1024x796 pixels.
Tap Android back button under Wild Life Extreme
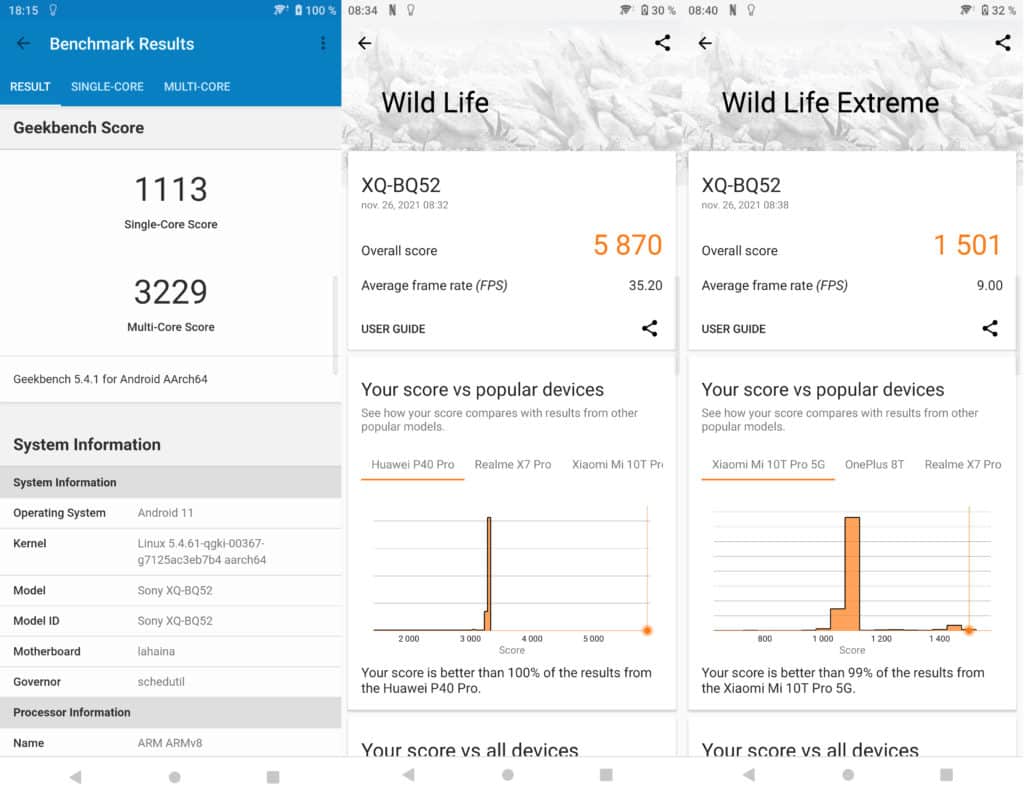pyautogui.click(x=749, y=774)
